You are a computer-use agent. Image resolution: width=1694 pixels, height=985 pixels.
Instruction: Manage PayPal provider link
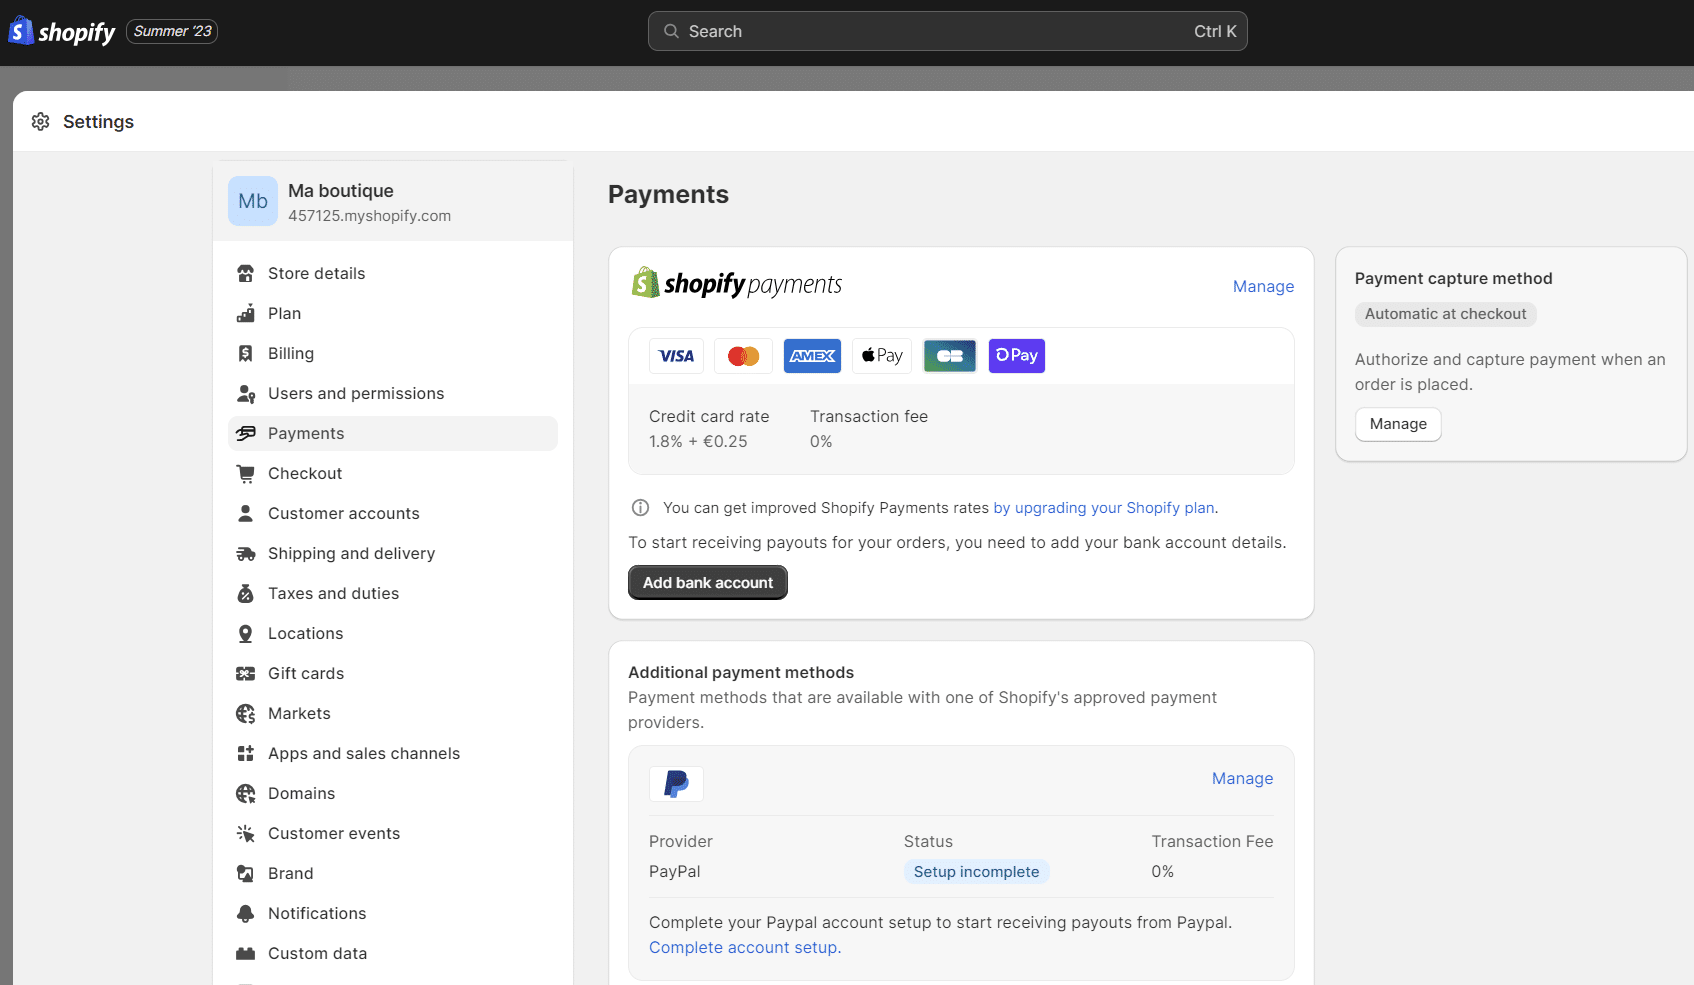1242,778
